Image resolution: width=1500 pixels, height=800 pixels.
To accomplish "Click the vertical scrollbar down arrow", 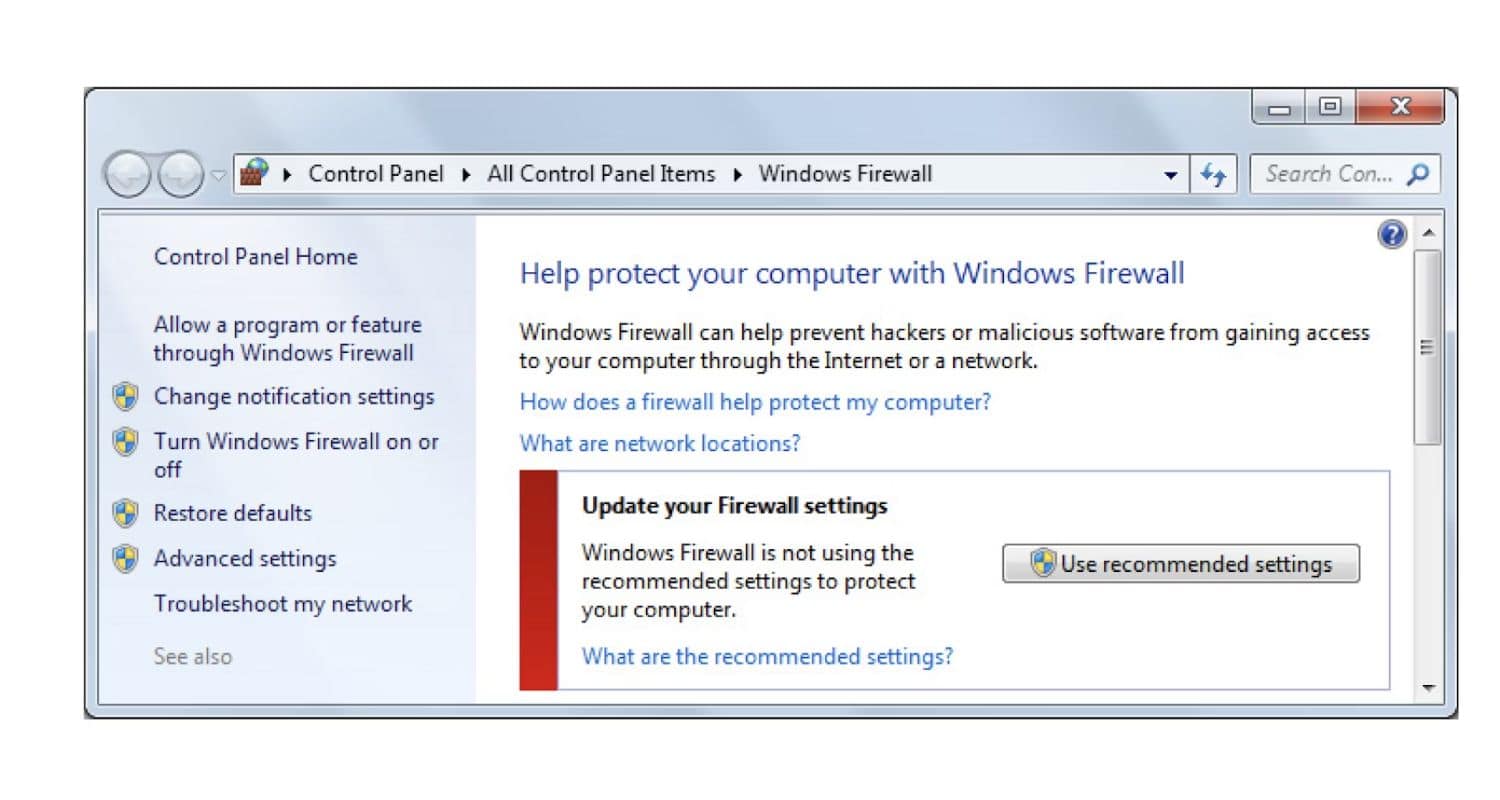I will click(1428, 688).
